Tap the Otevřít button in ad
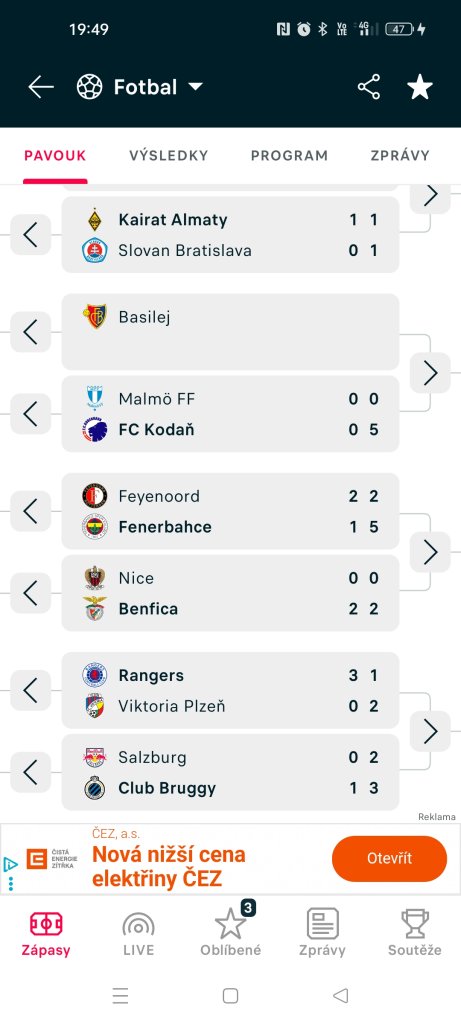The height and width of the screenshot is (1024, 461). (390, 859)
